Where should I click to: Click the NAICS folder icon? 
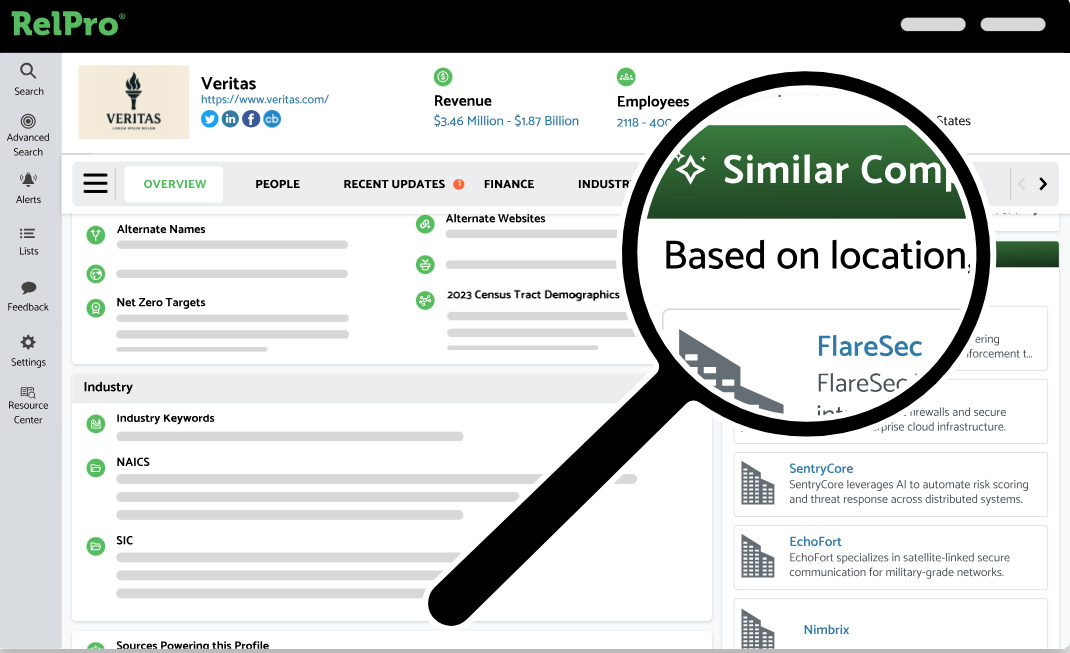[x=96, y=468]
